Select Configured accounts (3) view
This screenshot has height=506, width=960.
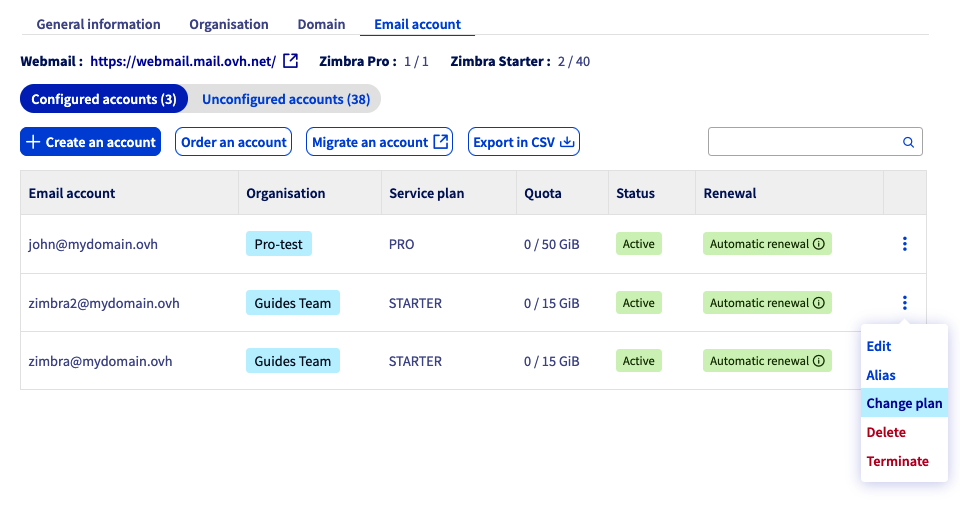click(x=104, y=99)
